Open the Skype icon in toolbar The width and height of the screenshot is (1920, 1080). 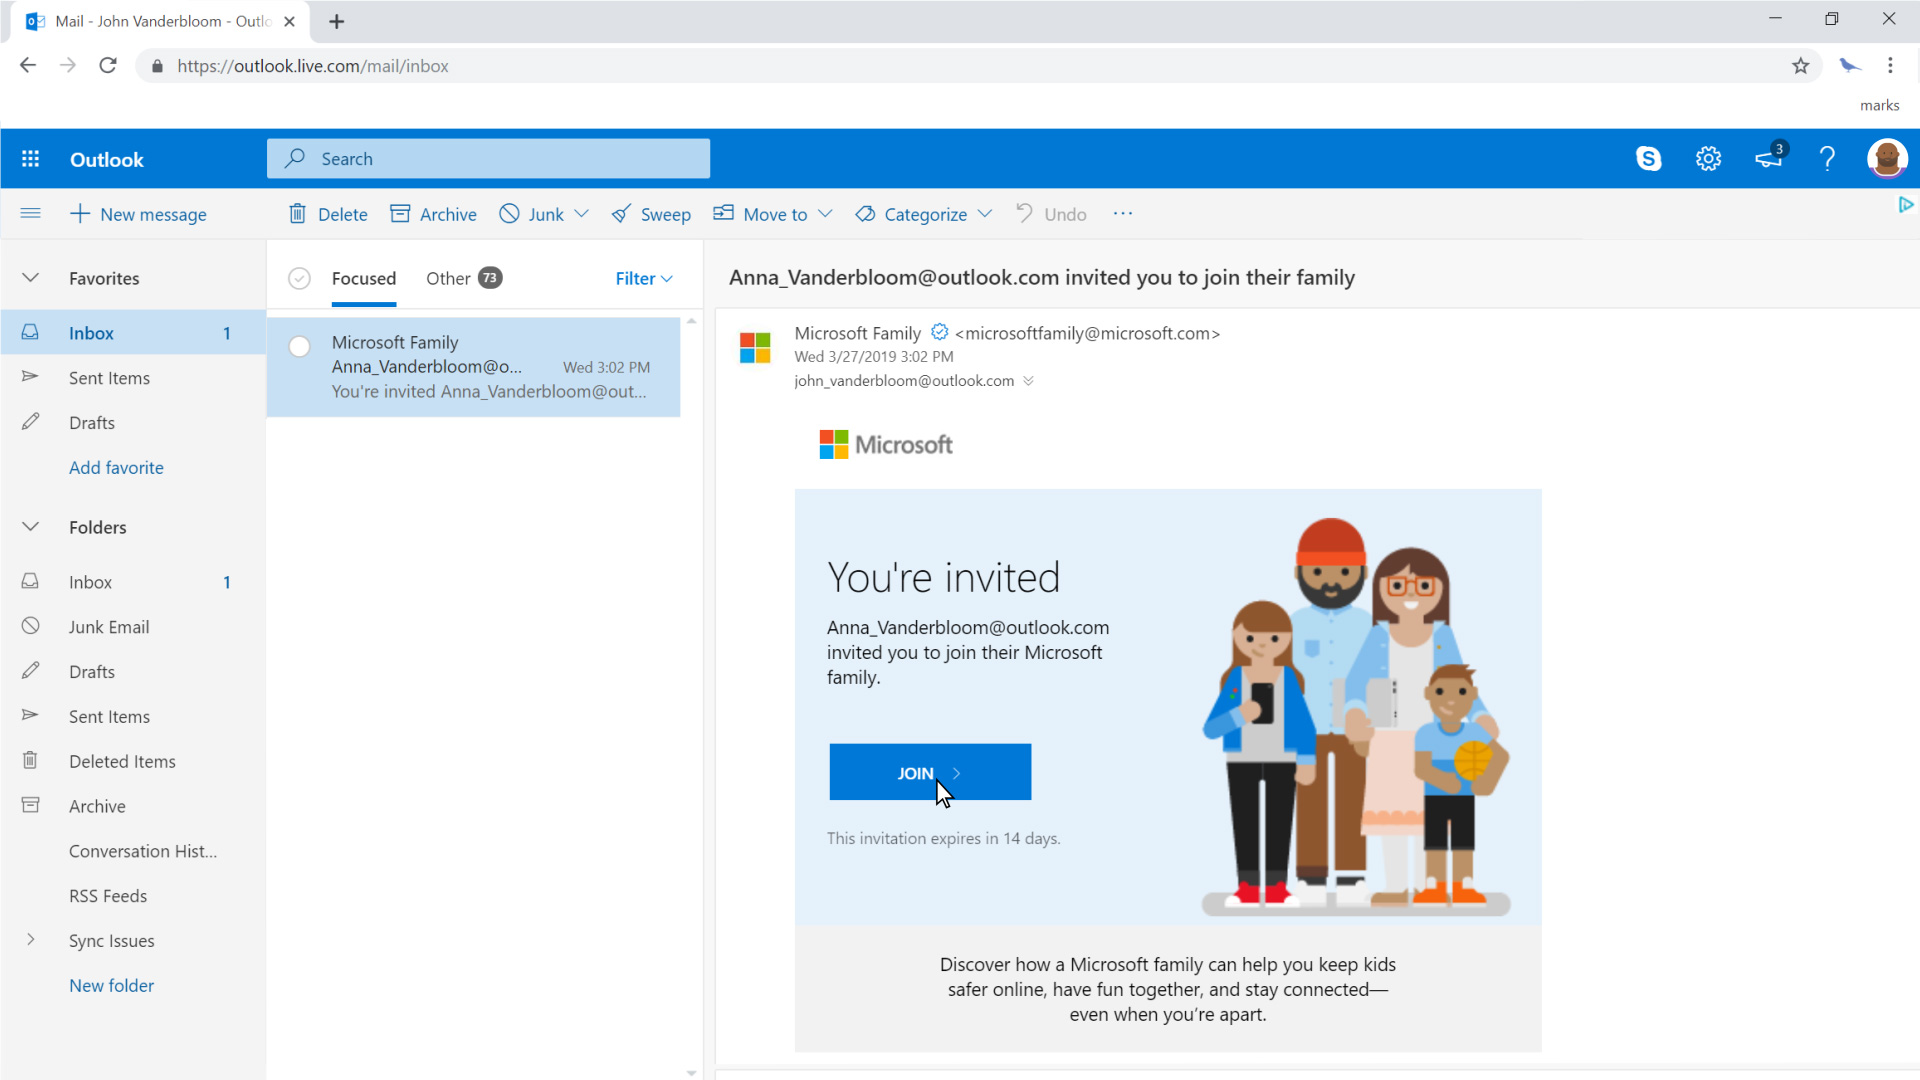tap(1648, 158)
